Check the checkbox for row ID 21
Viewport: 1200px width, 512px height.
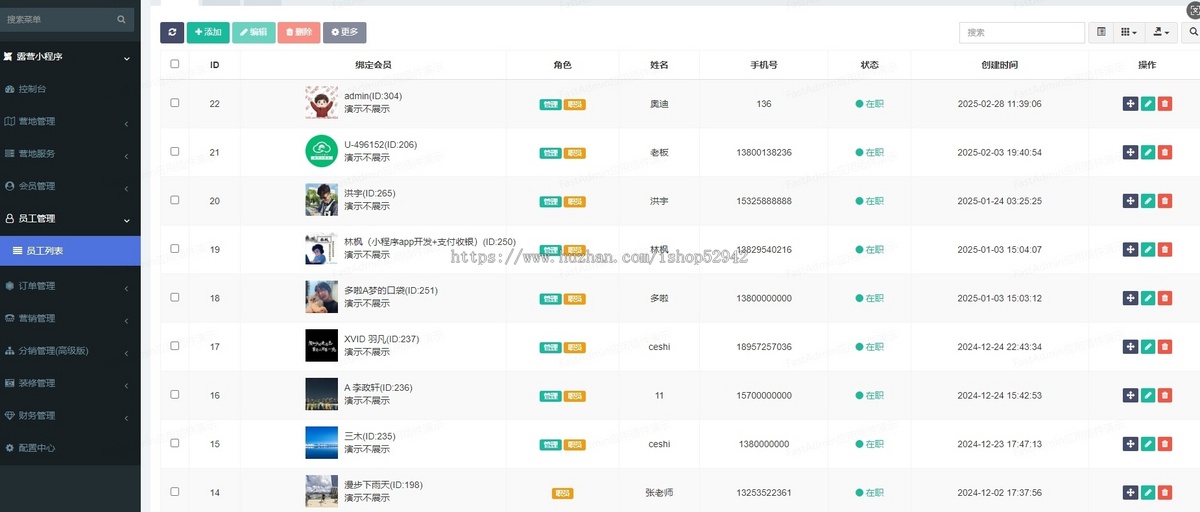175,151
